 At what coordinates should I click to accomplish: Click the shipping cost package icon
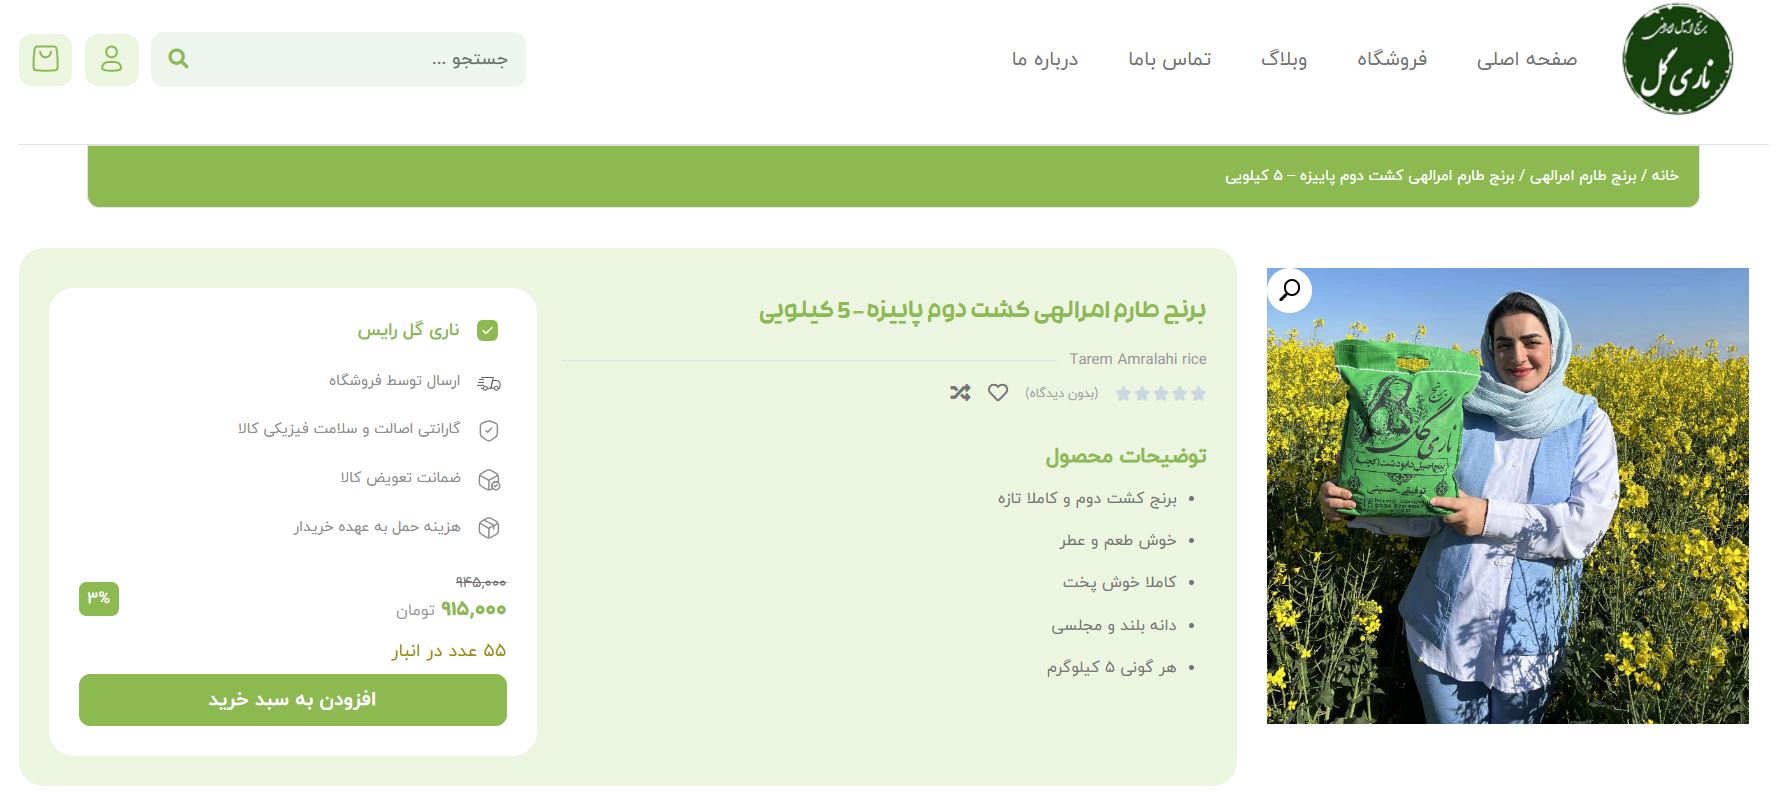tap(489, 527)
